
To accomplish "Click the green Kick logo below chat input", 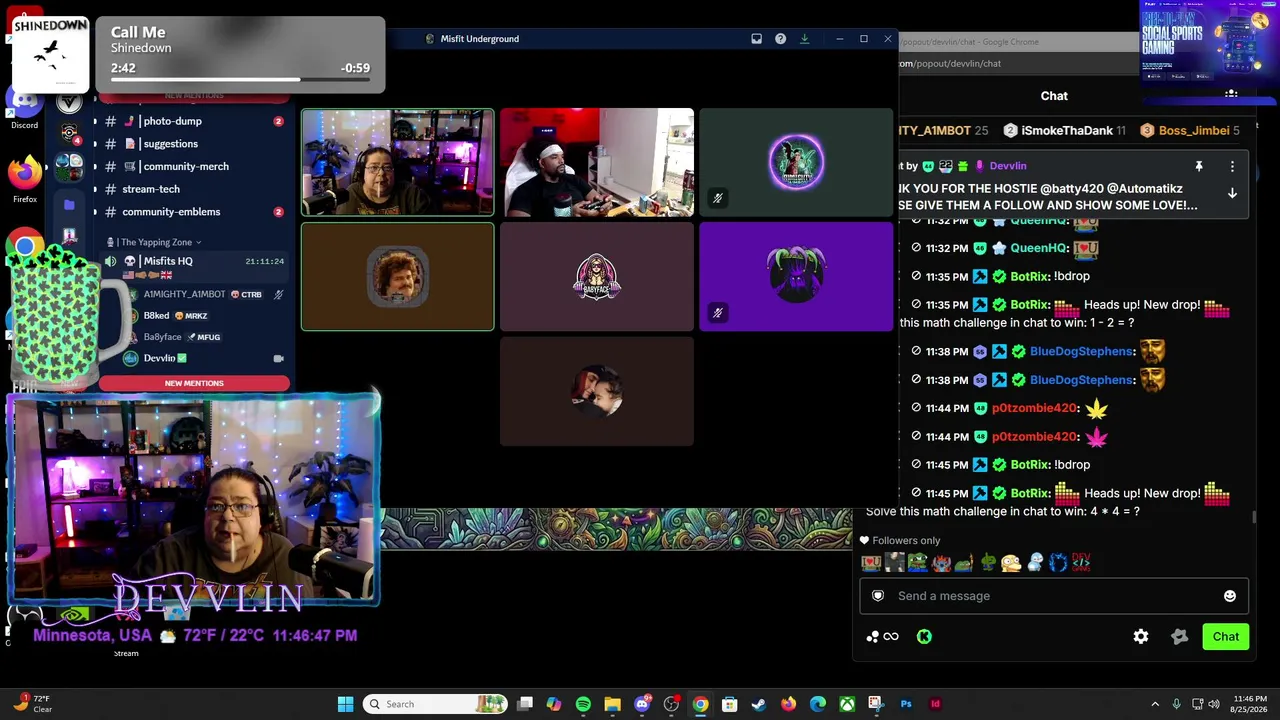I will point(924,637).
